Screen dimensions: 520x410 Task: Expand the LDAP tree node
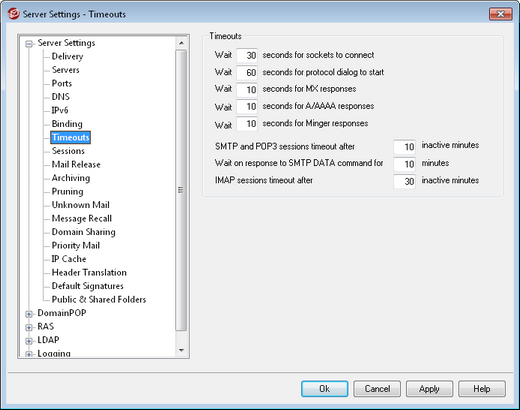pos(29,341)
